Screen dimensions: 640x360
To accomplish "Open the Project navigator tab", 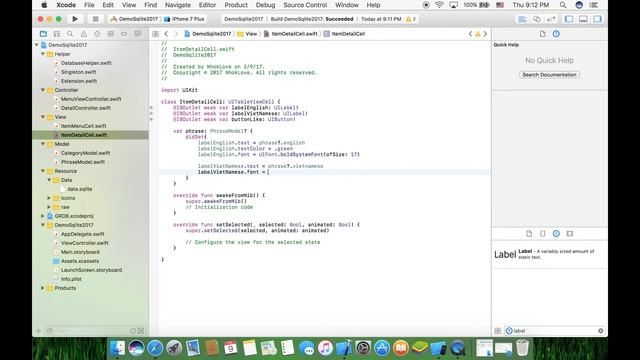I will pyautogui.click(x=43, y=34).
